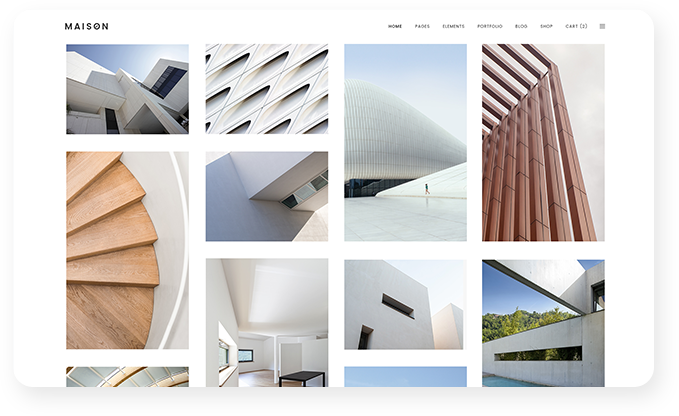This screenshot has width=679, height=416.
Task: Visit the Blog link
Action: point(521,26)
